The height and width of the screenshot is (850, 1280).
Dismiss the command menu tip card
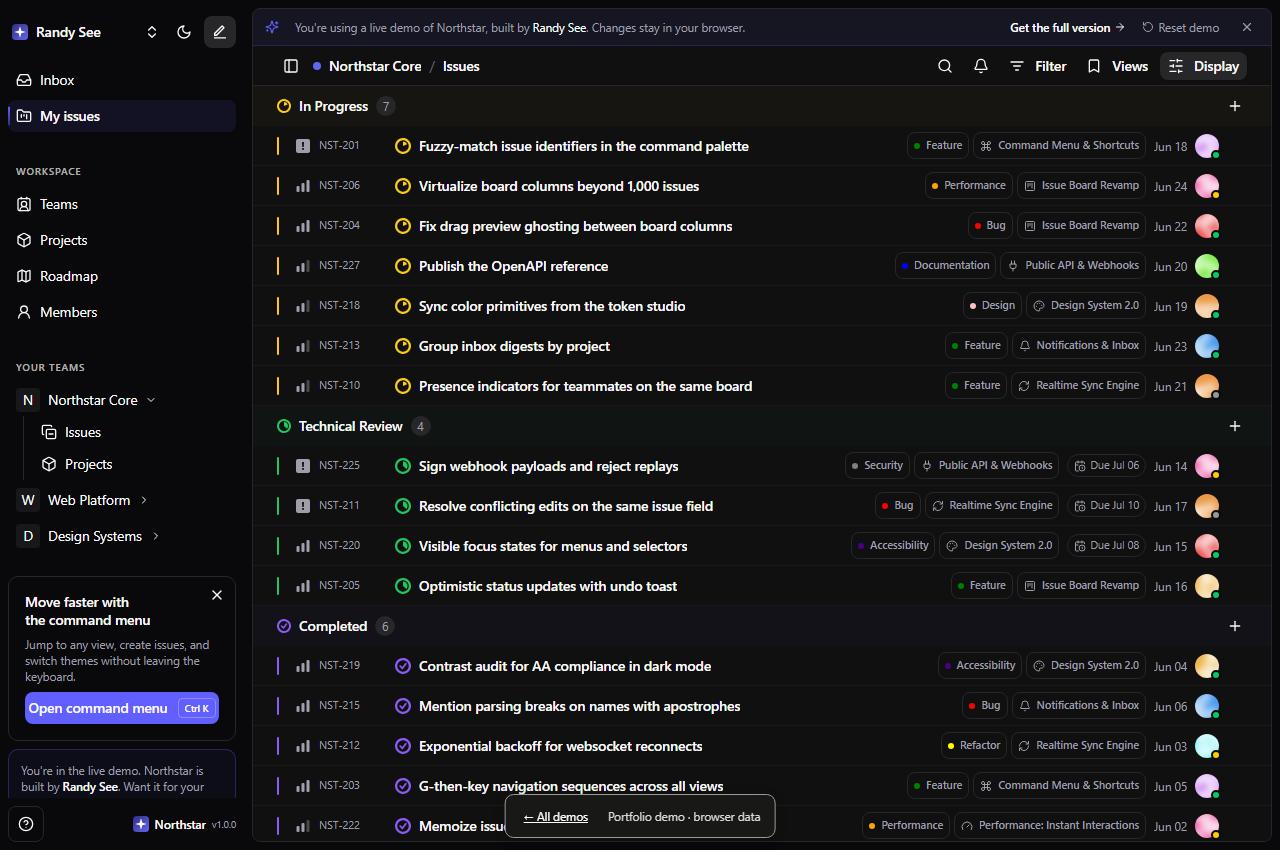pyautogui.click(x=217, y=595)
